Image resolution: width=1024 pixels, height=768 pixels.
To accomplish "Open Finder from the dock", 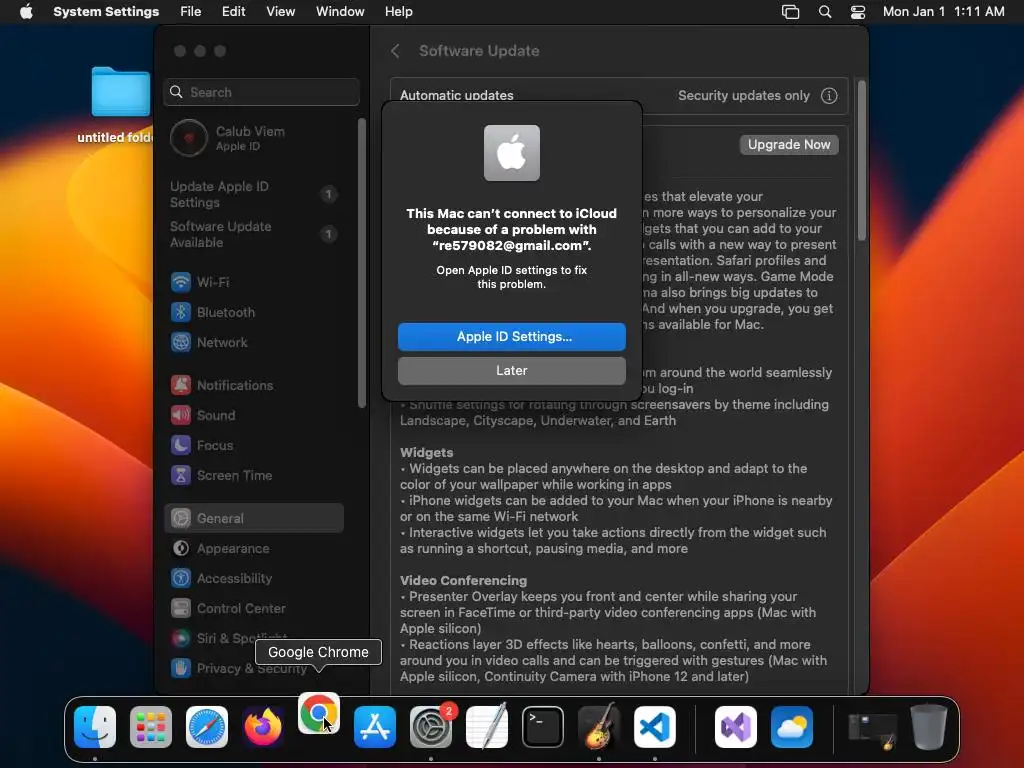I will pos(95,726).
